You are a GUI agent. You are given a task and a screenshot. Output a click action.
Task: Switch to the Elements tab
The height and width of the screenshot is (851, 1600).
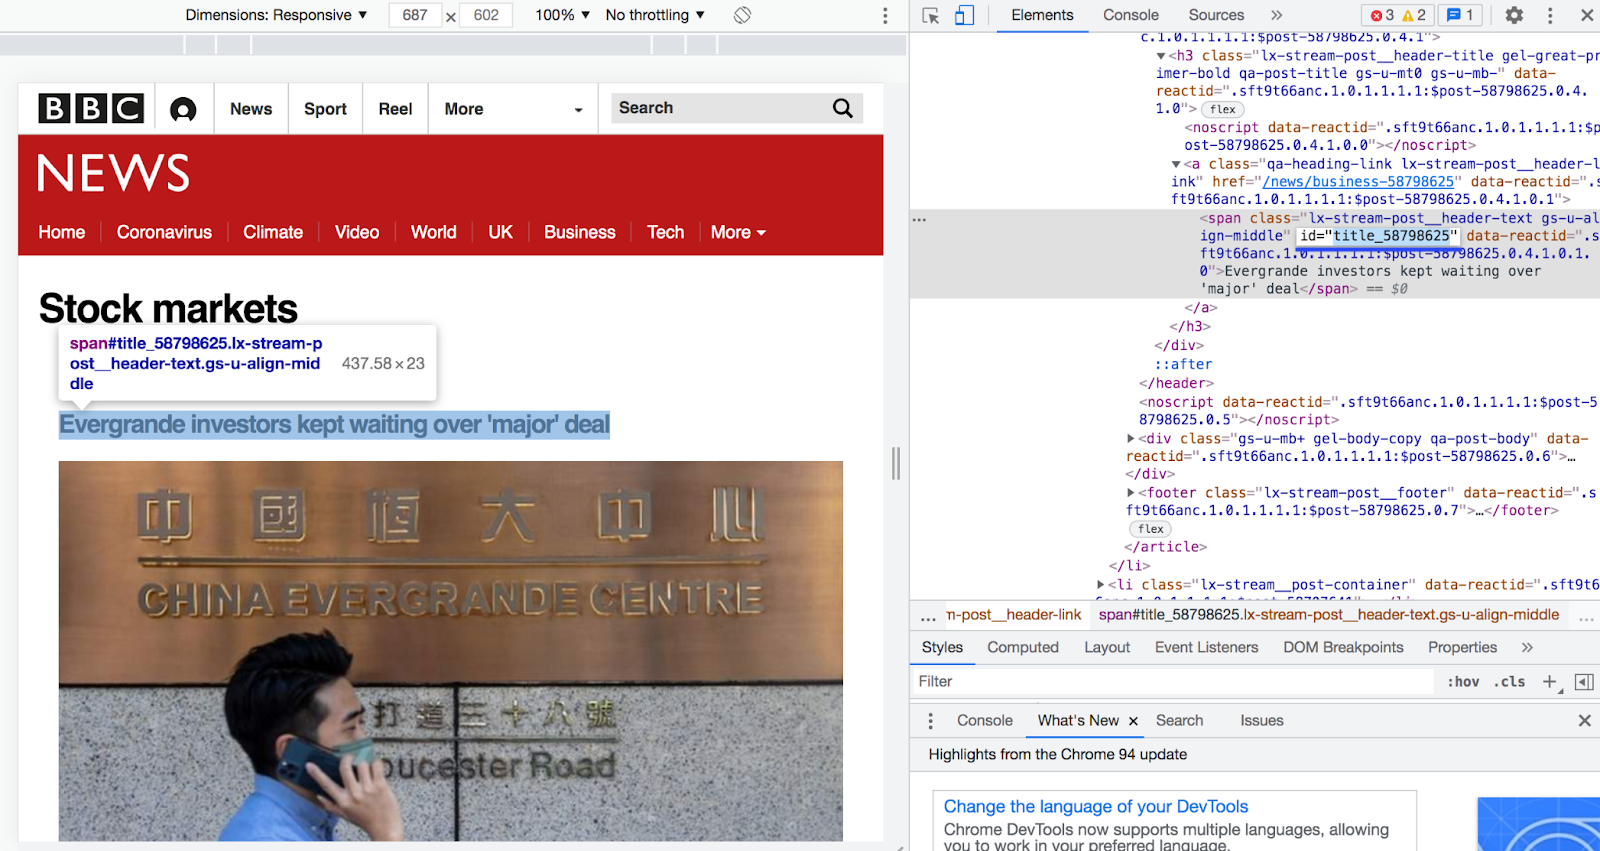click(x=1042, y=15)
